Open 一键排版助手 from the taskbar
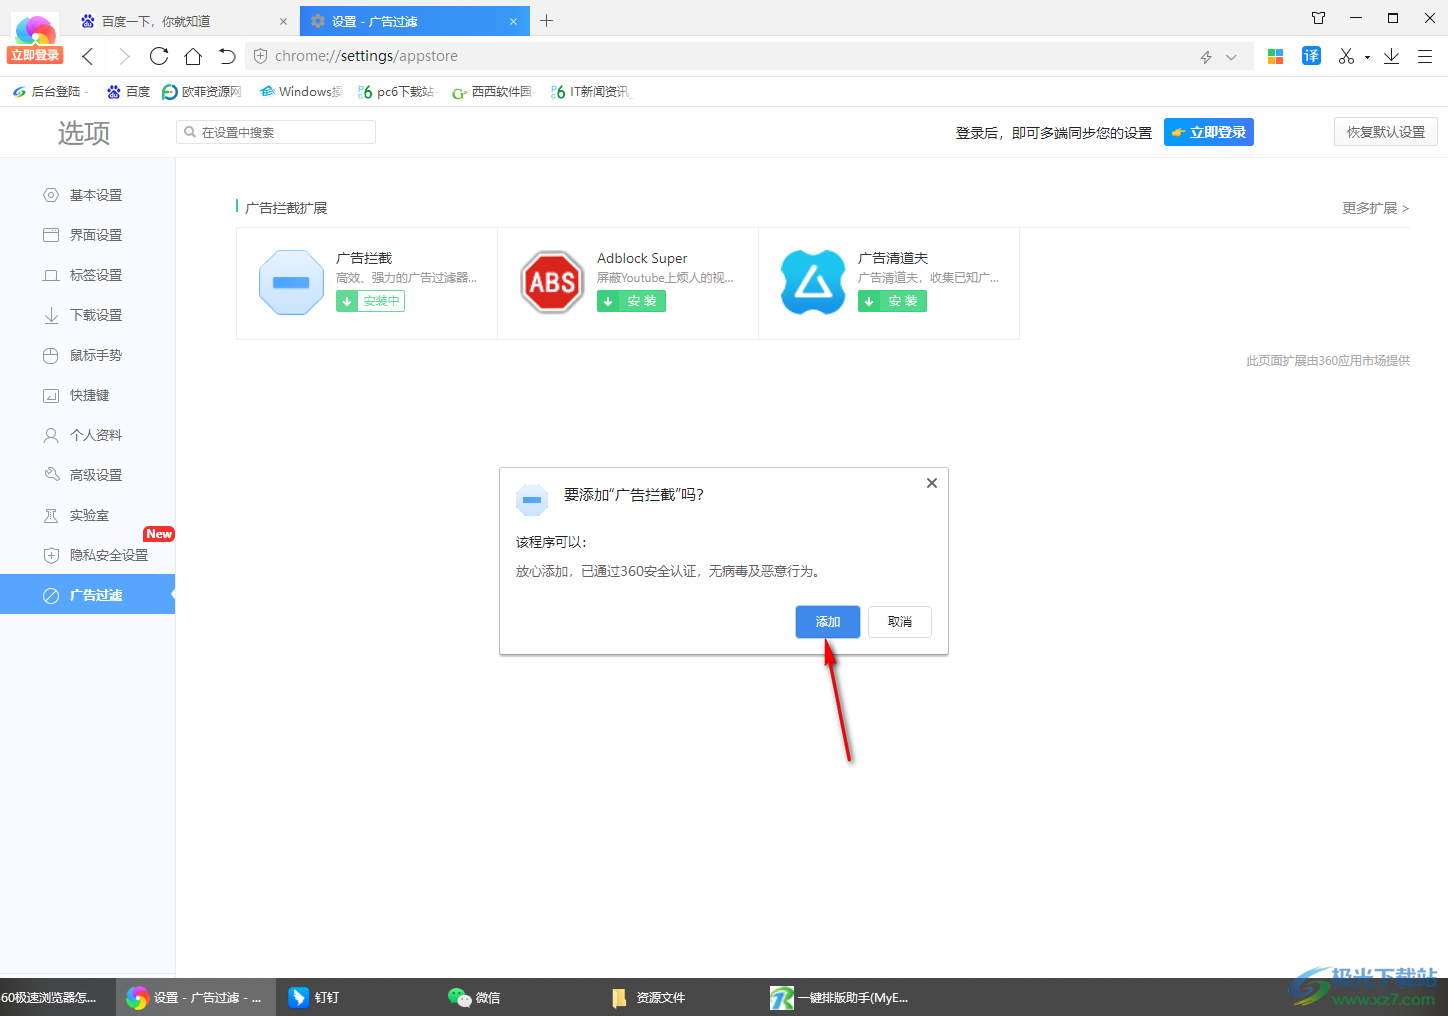Image resolution: width=1448 pixels, height=1016 pixels. tap(840, 997)
